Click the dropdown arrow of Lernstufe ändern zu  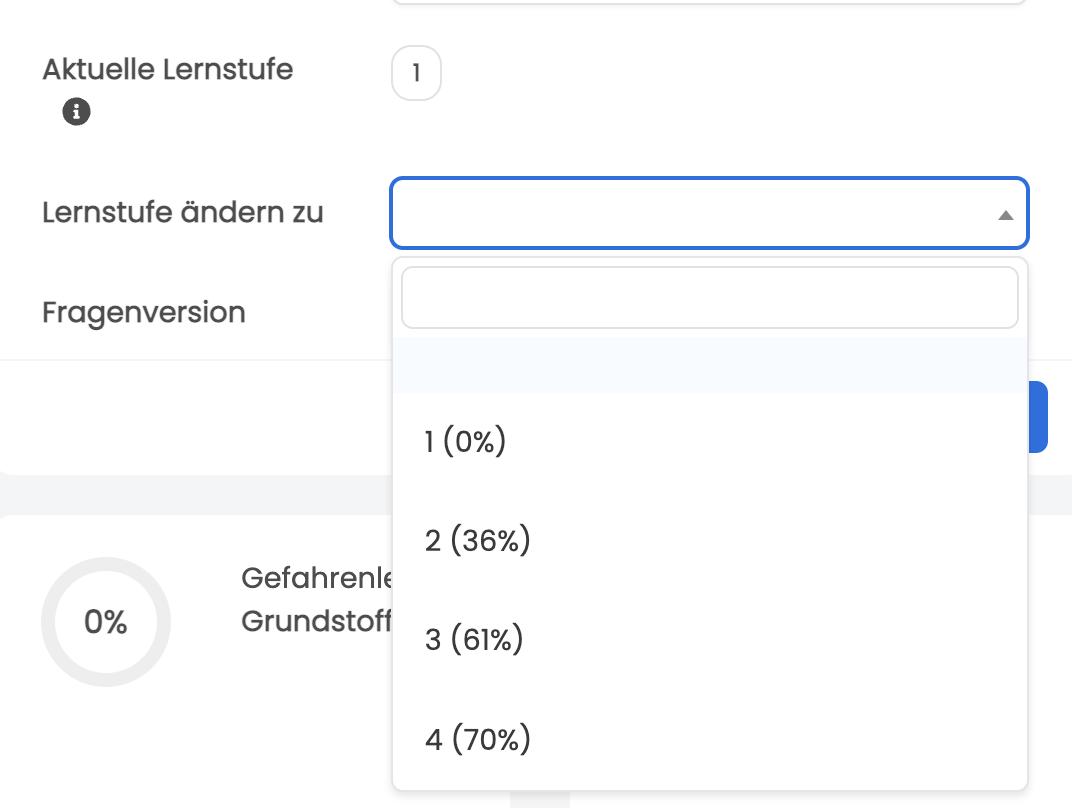1005,215
